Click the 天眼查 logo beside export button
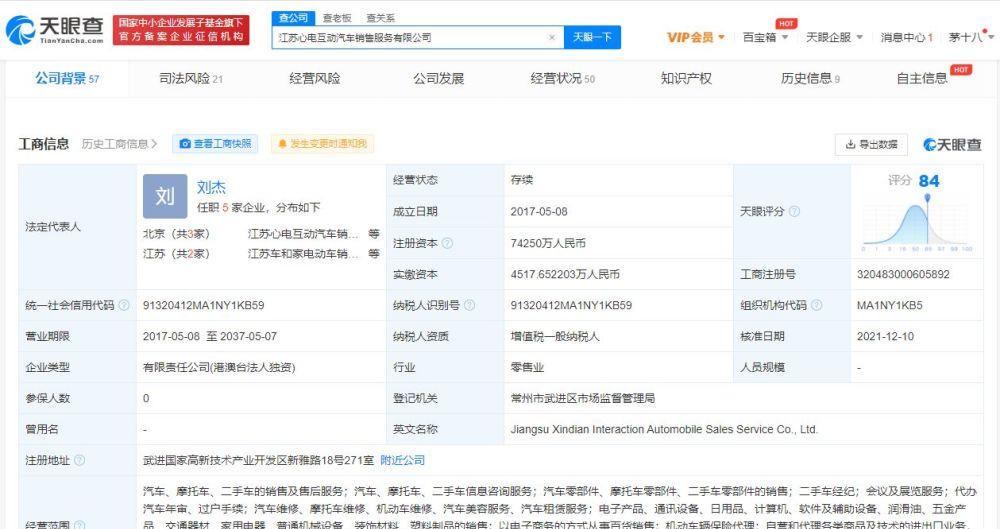The height and width of the screenshot is (529, 1000). point(952,145)
